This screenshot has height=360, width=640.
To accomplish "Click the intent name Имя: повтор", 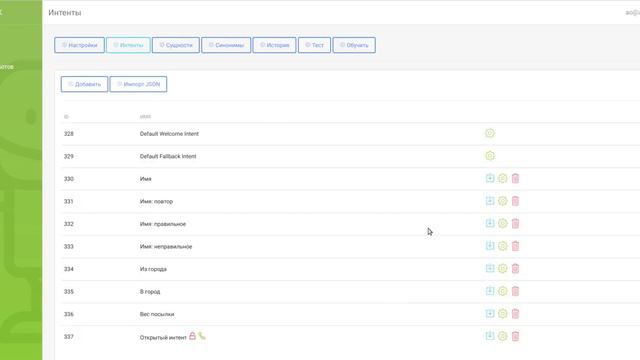I will tap(156, 201).
